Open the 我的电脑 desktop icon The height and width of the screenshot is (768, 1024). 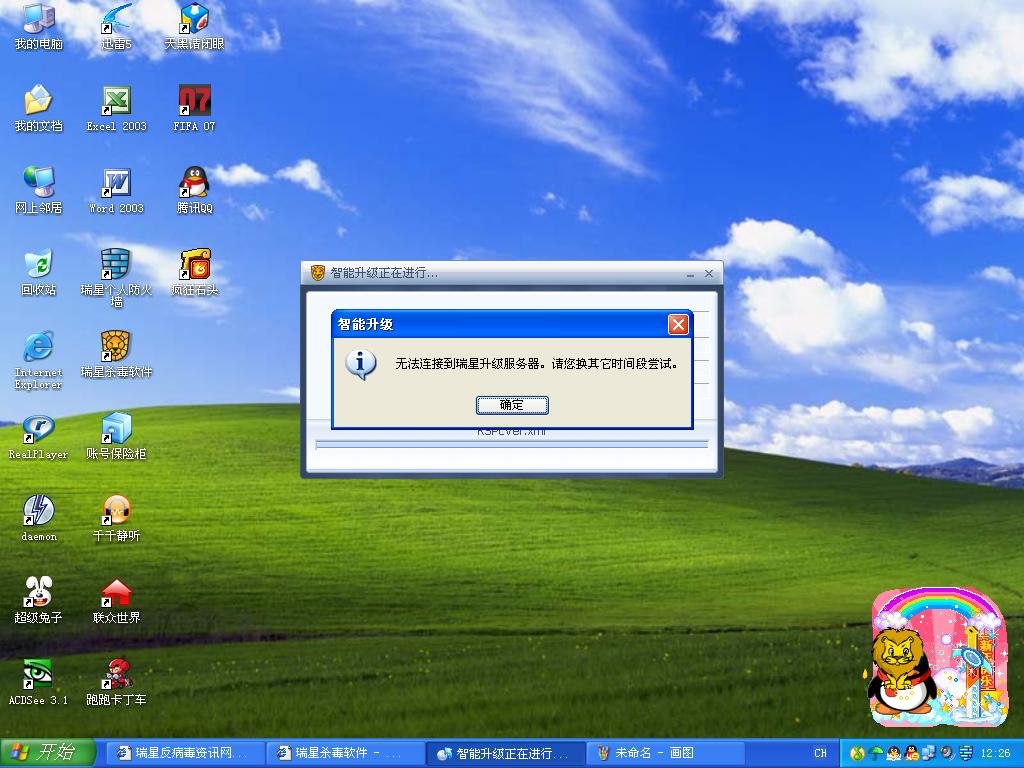click(39, 27)
